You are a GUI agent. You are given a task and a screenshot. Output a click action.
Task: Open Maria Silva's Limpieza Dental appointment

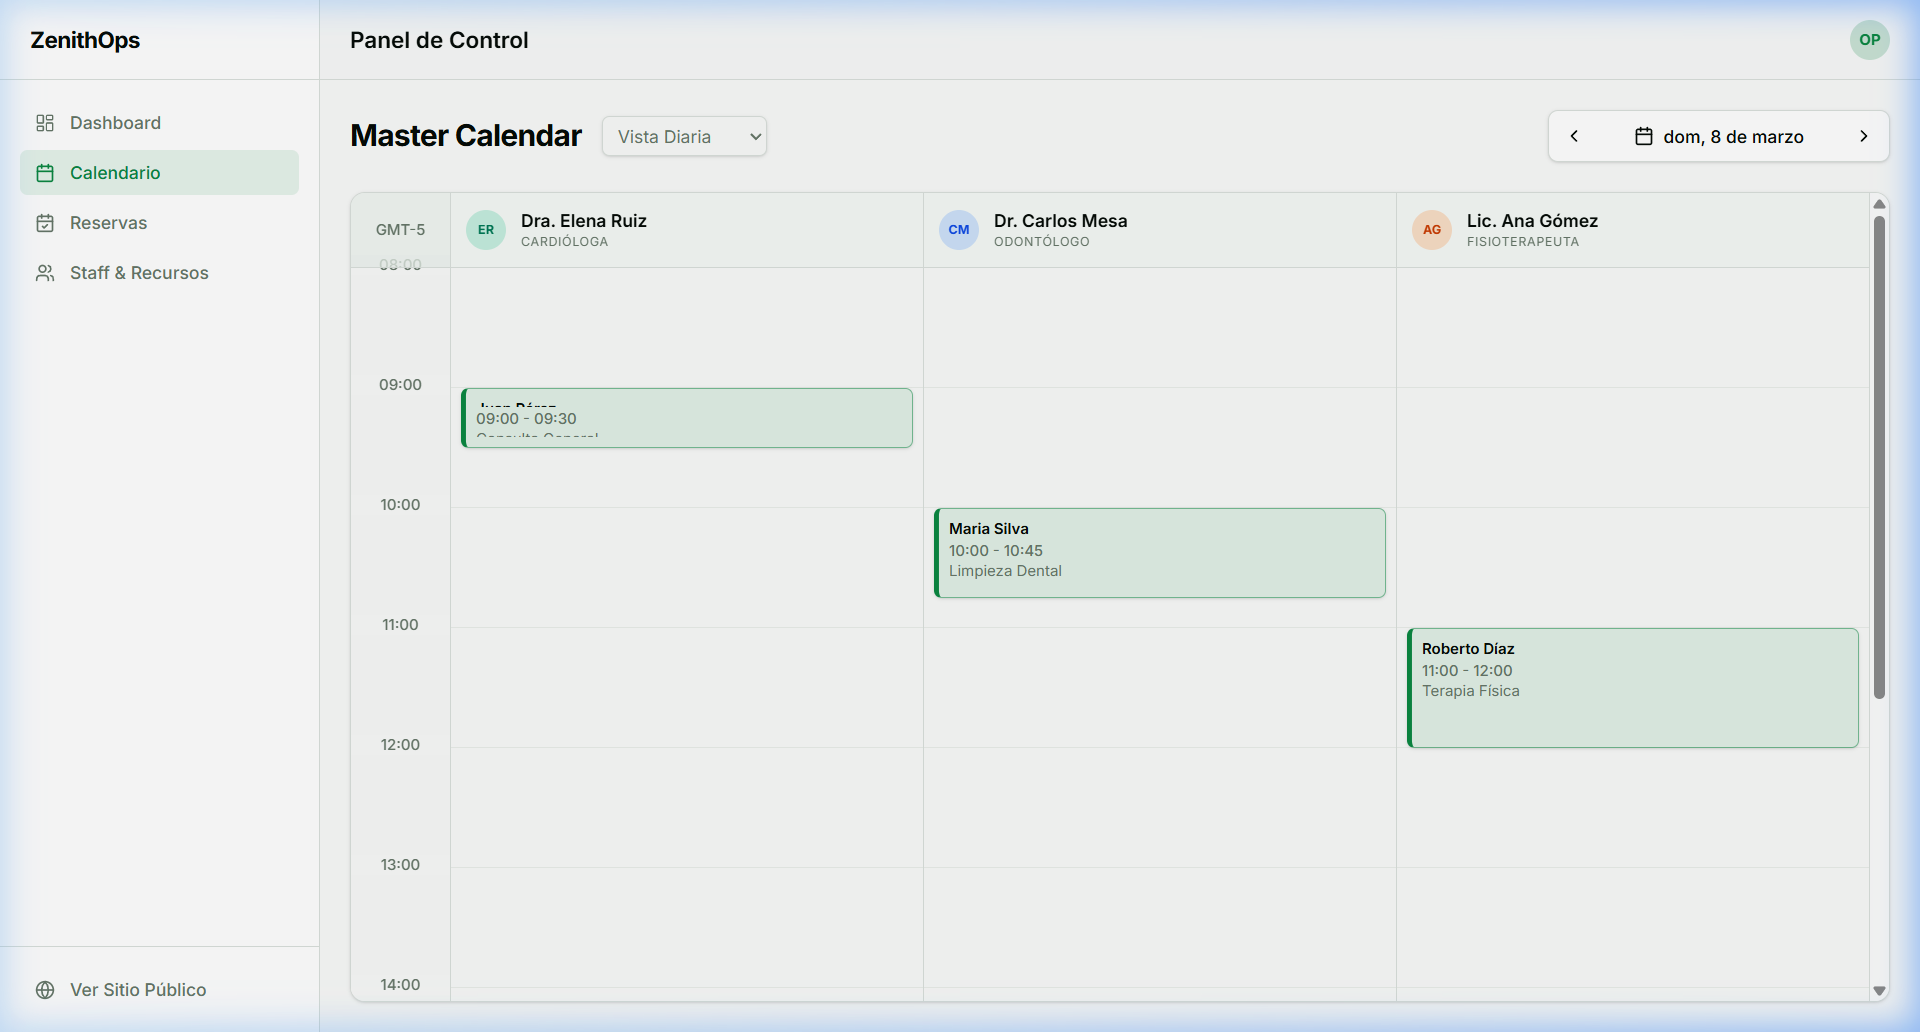pyautogui.click(x=1160, y=553)
